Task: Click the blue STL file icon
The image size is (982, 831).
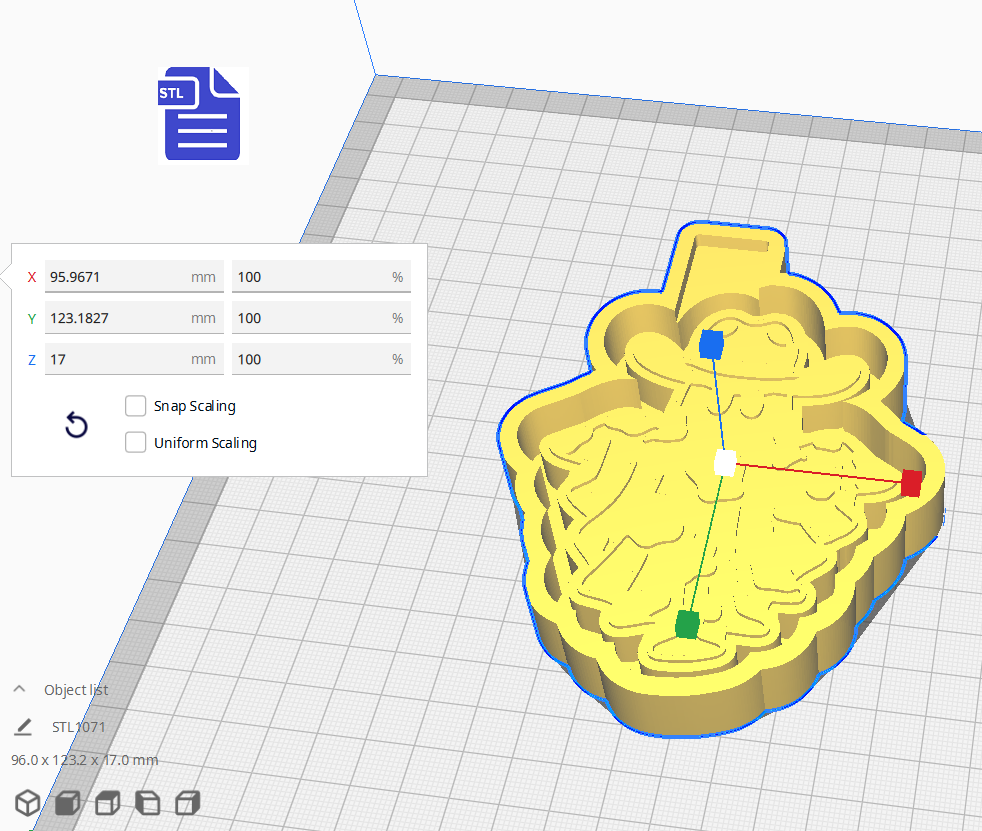Action: 201,113
